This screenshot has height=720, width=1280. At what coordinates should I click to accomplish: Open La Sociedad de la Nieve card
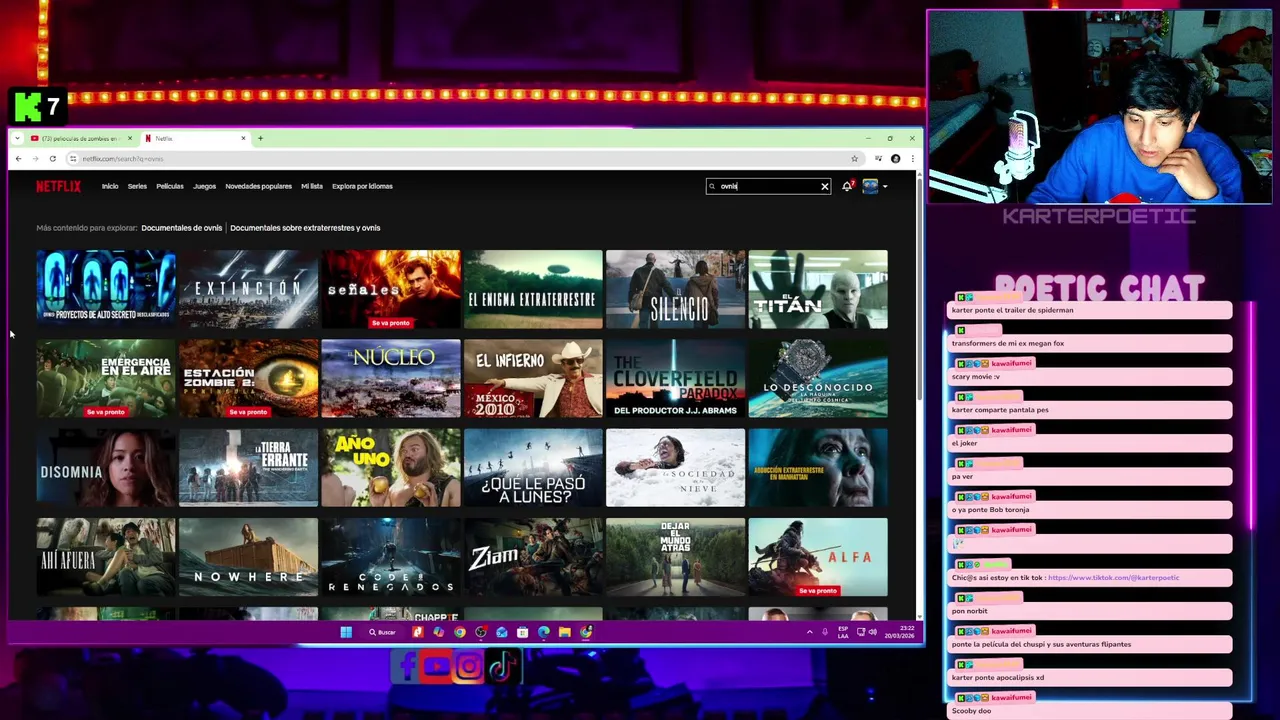pyautogui.click(x=676, y=467)
